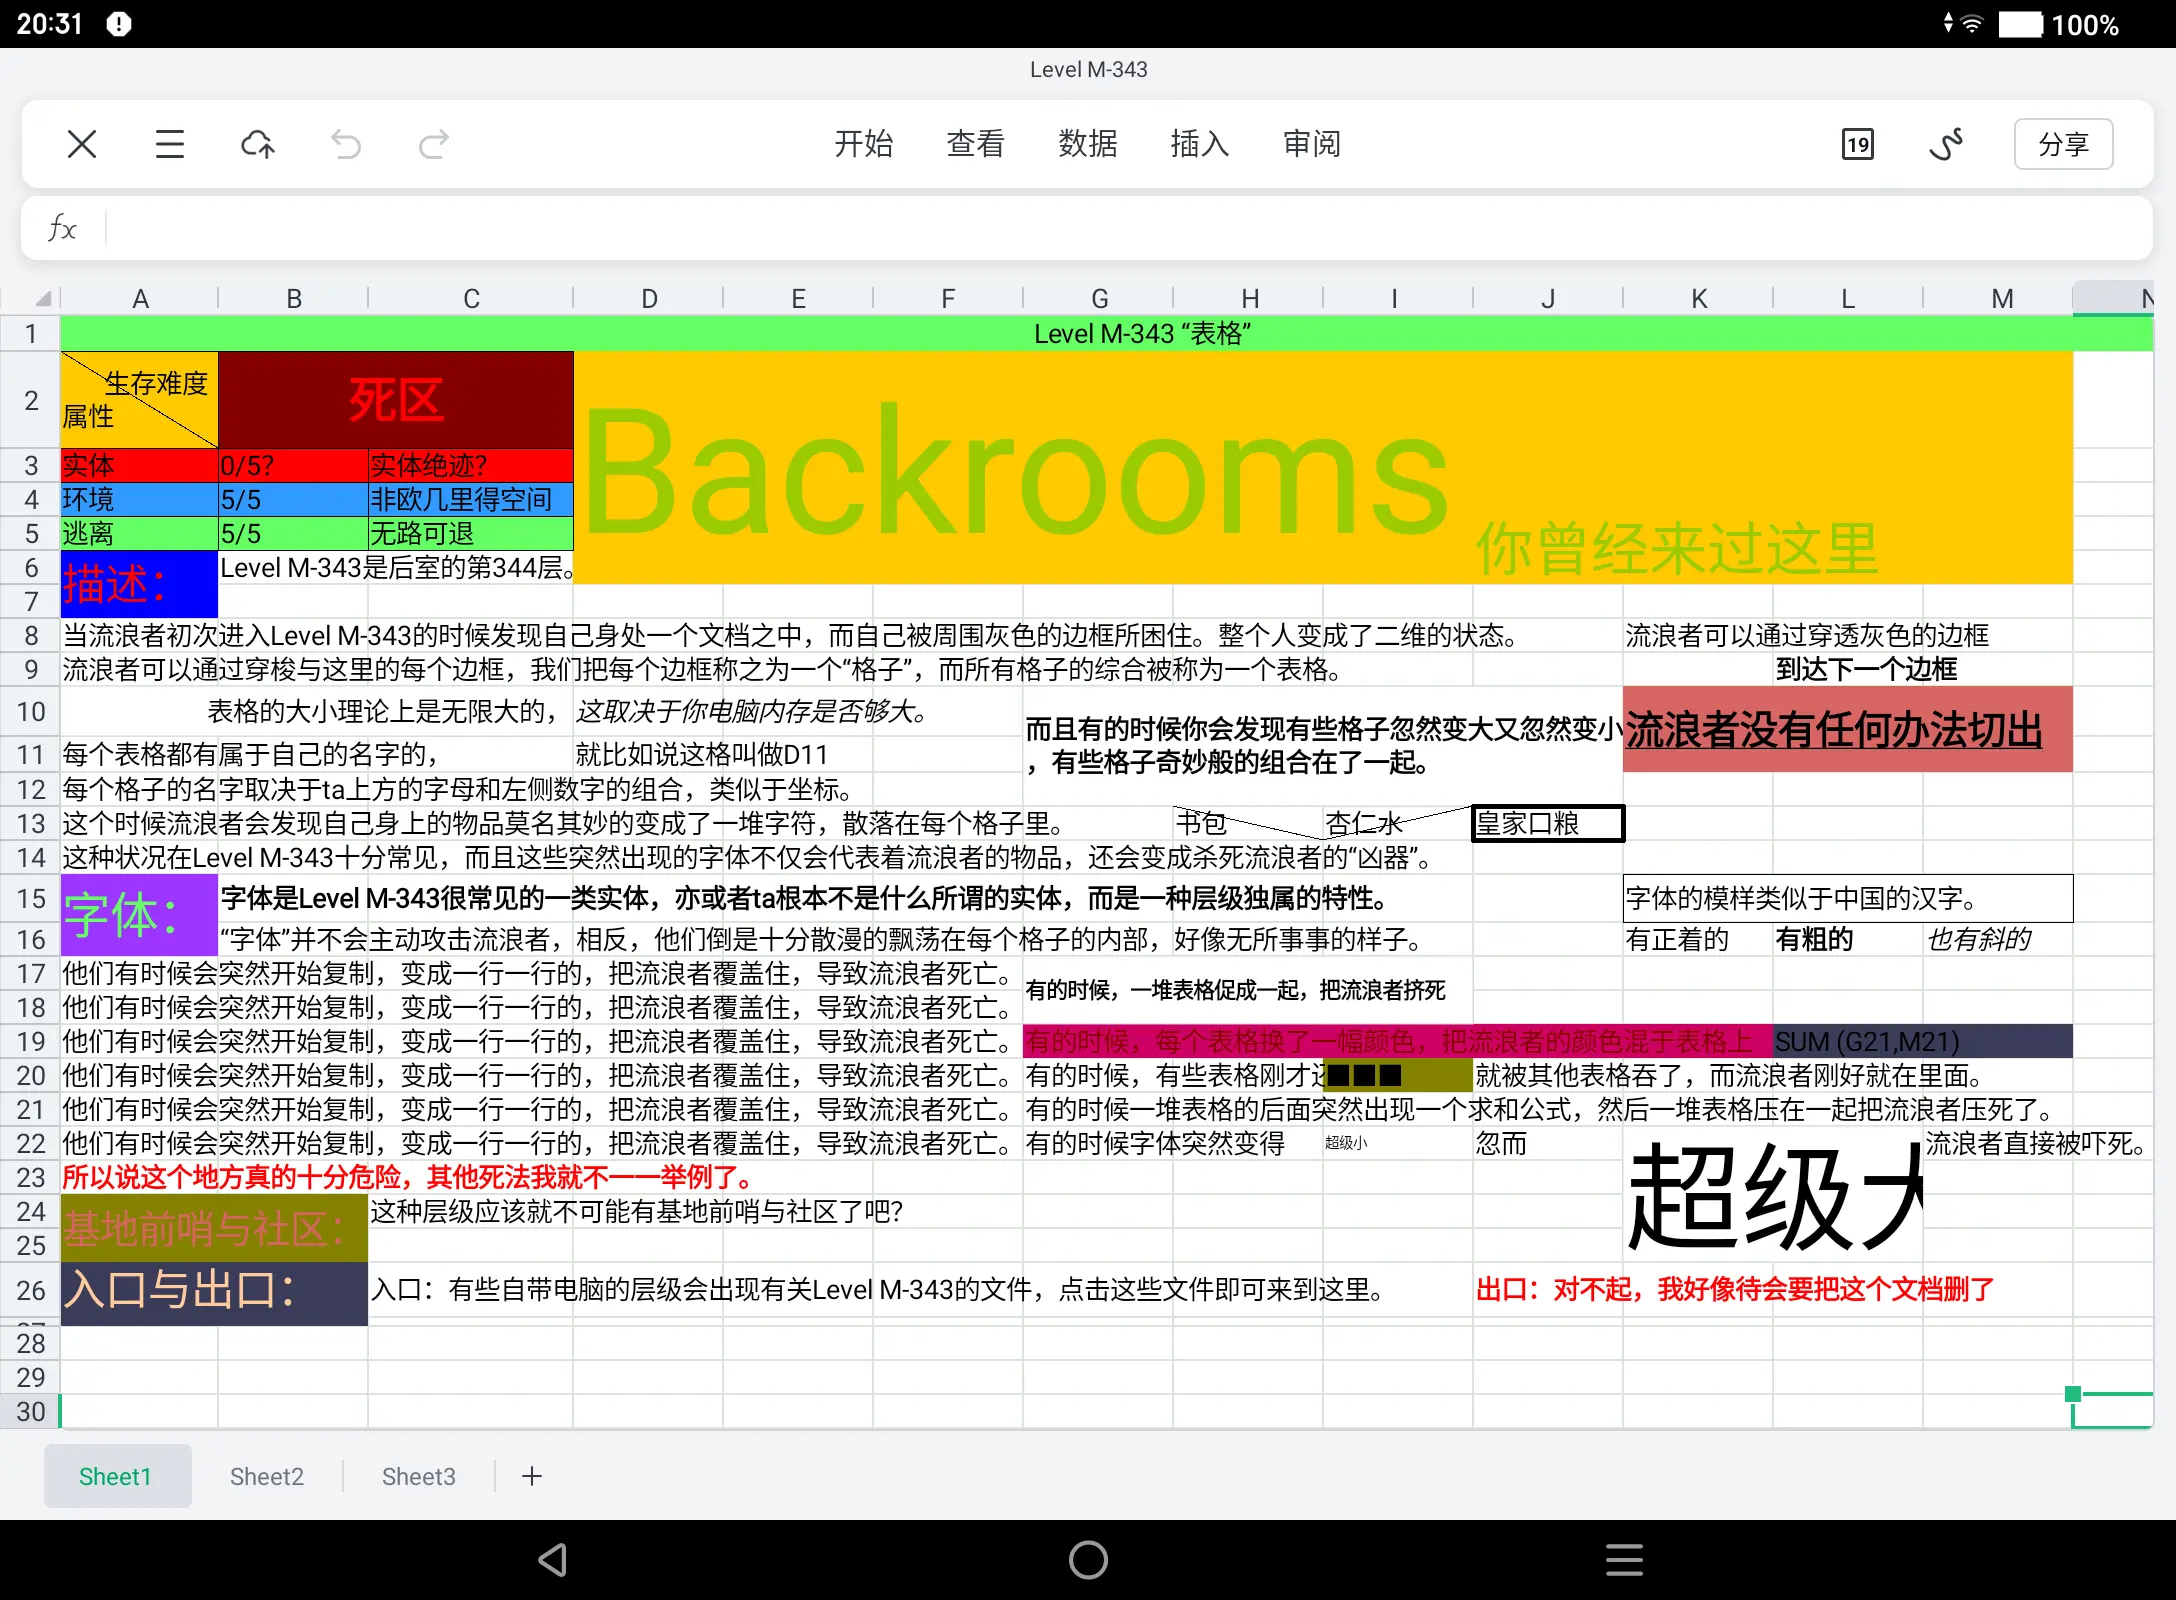Screen dimensions: 2176x1600
Task: Click the undo arrow icon
Action: (346, 144)
